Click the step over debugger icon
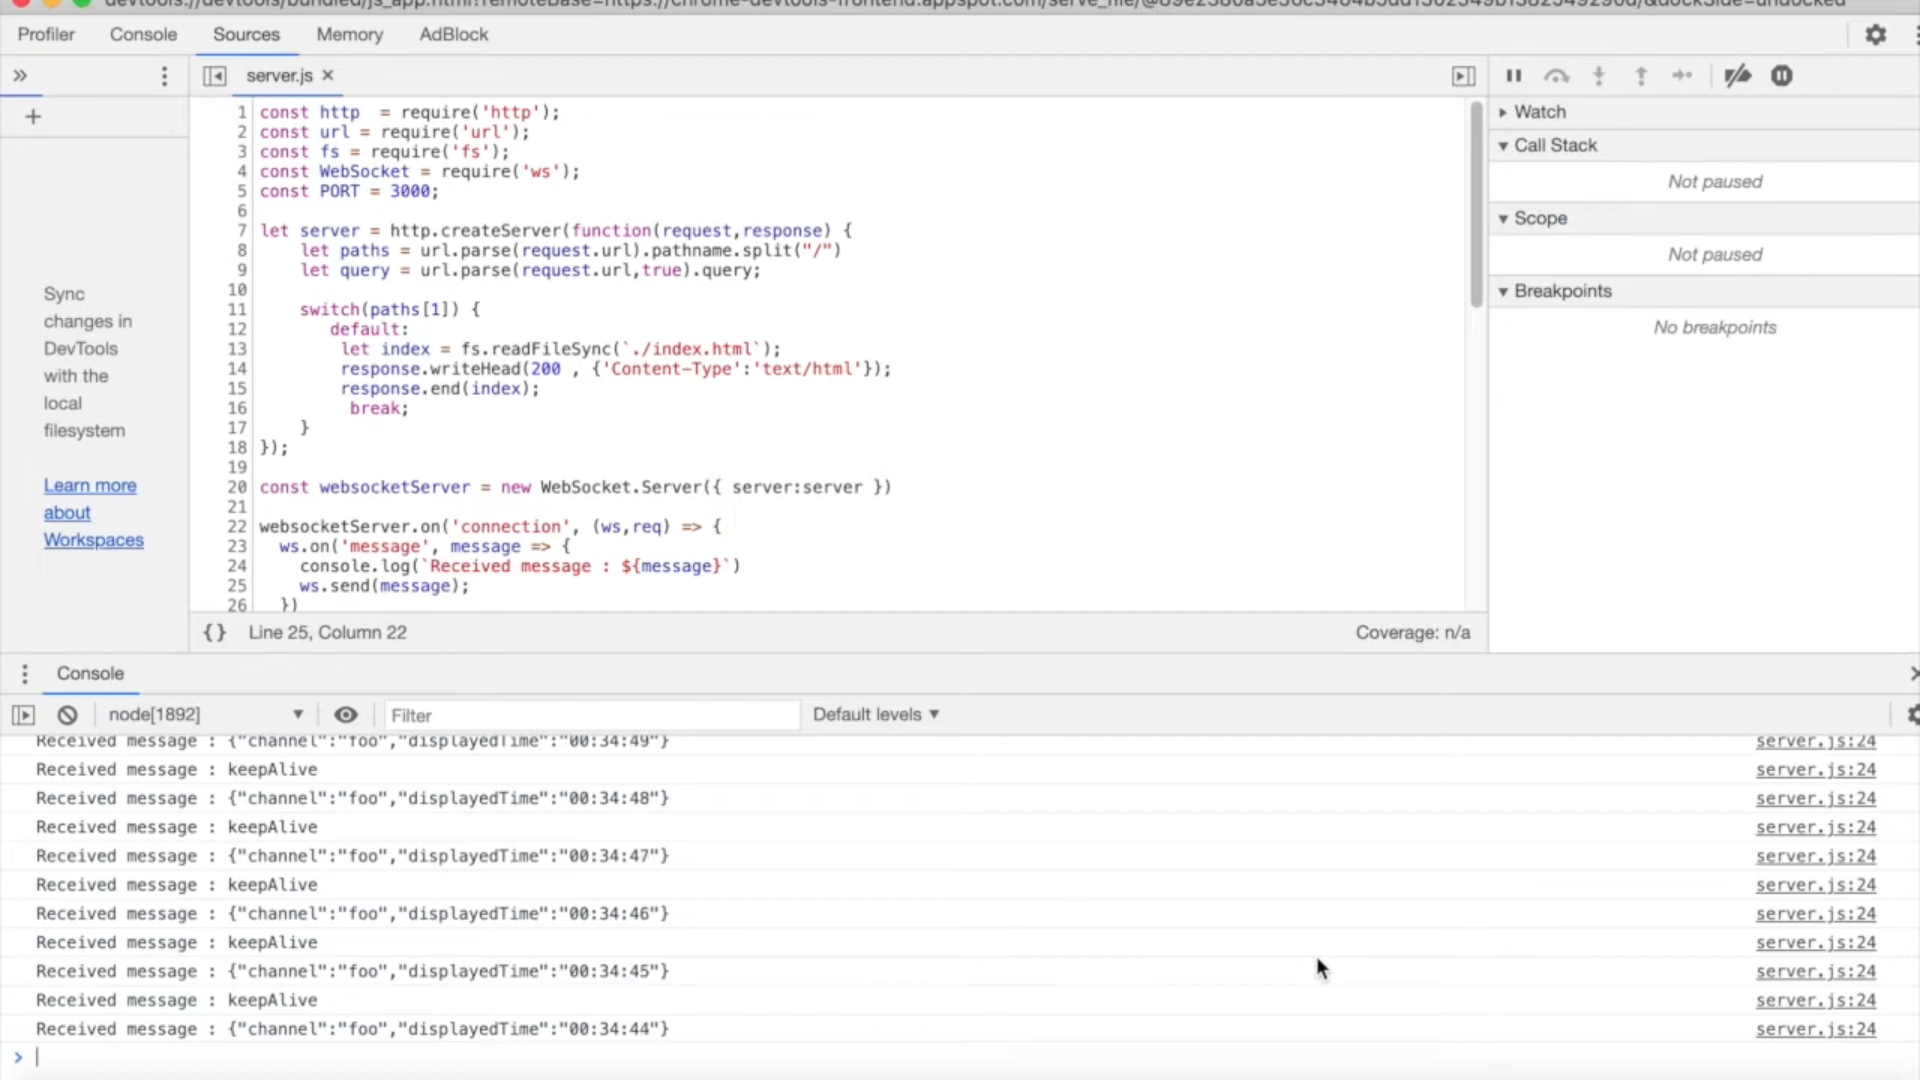The image size is (1920, 1080). tap(1556, 76)
